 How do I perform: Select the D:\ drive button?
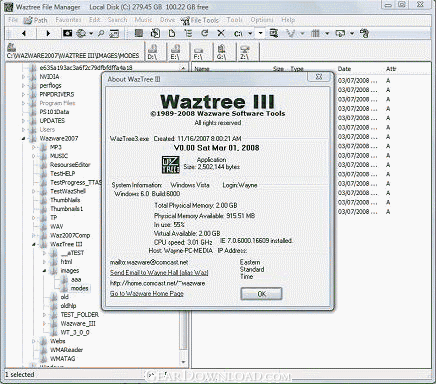click(152, 52)
